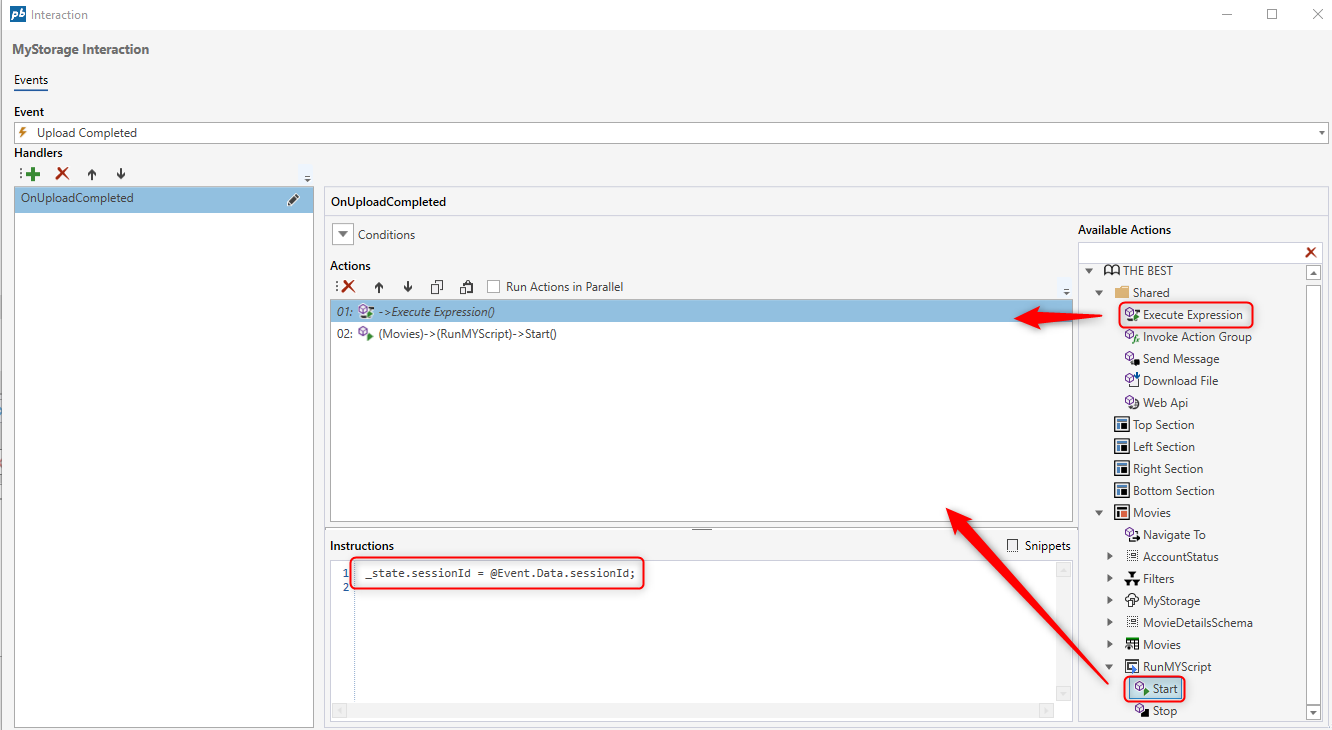Delete selected action with red X
The height and width of the screenshot is (730, 1332).
[x=348, y=287]
